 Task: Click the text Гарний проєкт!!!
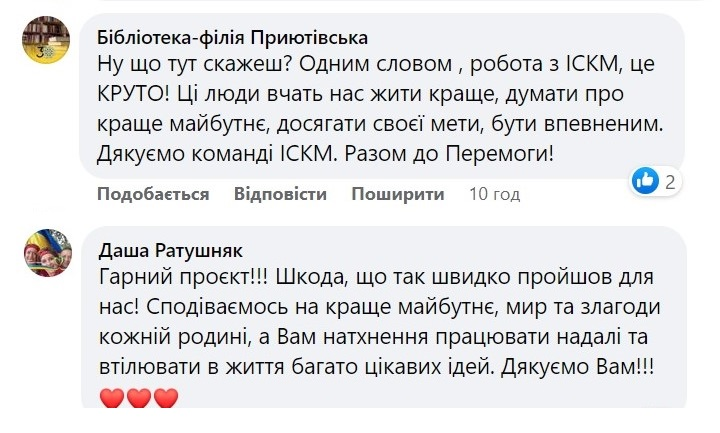click(183, 277)
